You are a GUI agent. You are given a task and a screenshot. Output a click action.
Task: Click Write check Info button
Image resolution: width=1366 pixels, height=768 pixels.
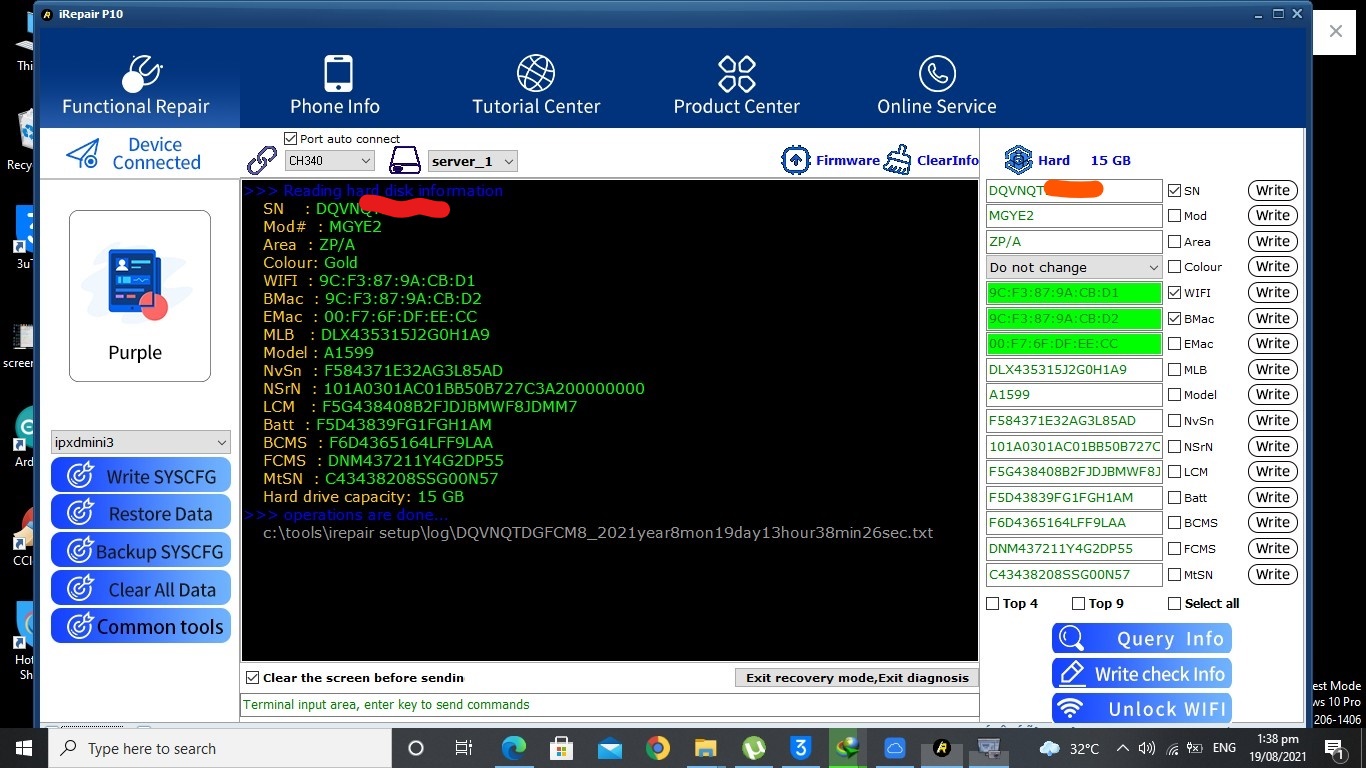click(1142, 674)
